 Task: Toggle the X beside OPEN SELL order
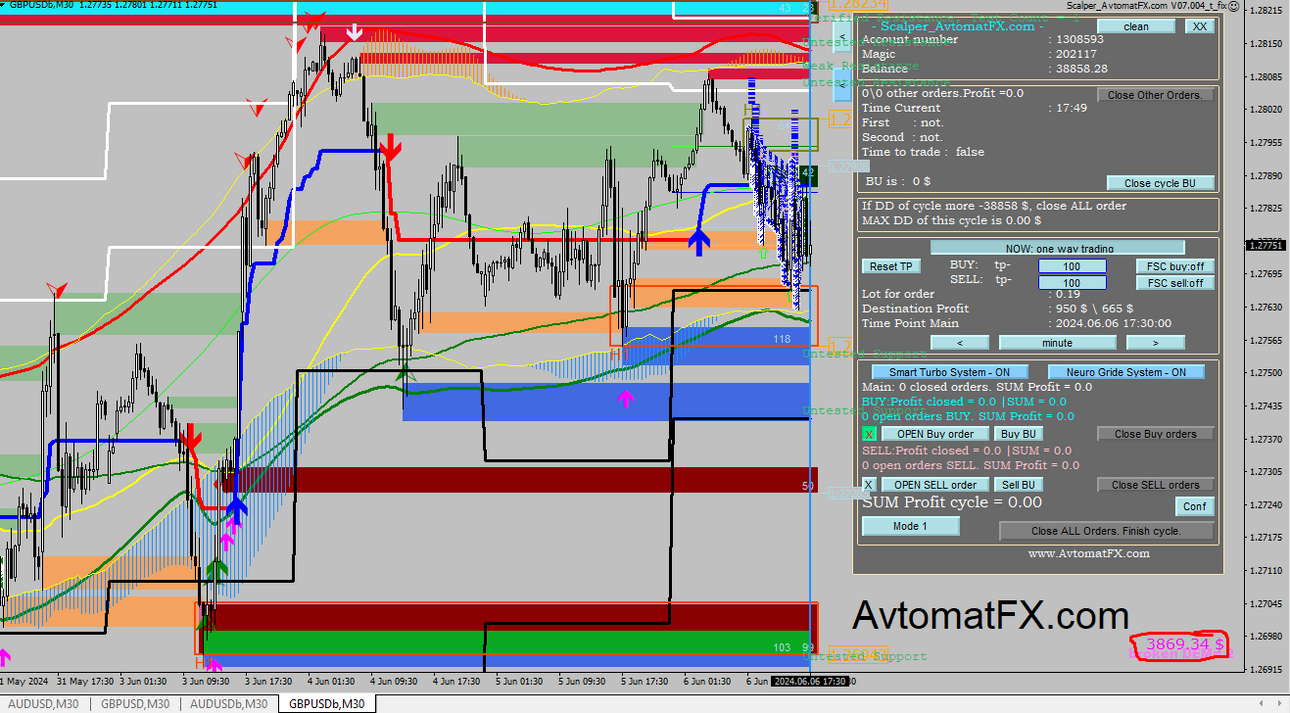869,485
